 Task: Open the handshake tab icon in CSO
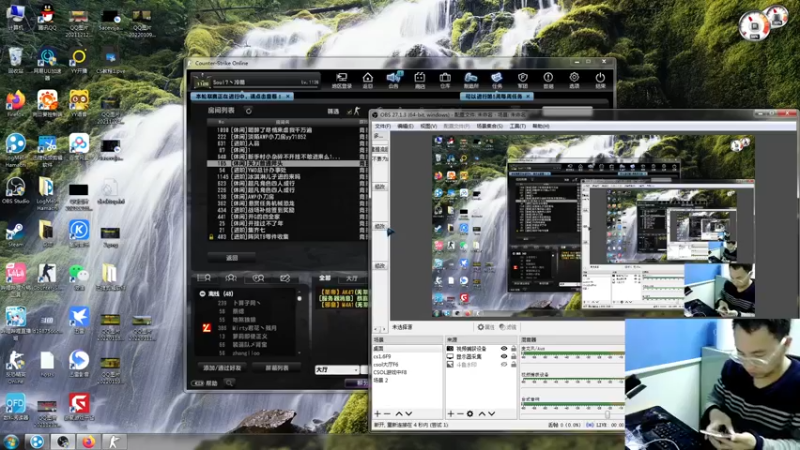(x=285, y=278)
